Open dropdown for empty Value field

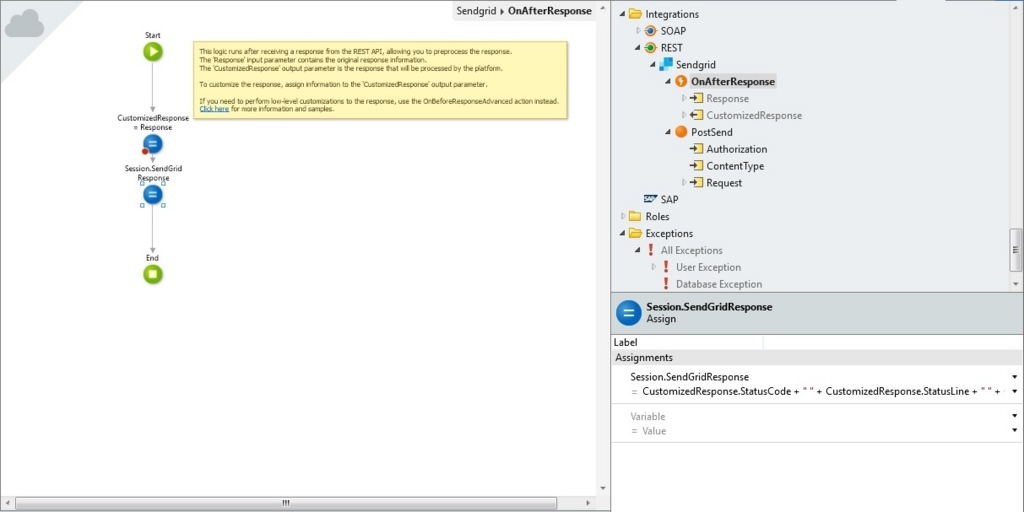(x=1015, y=430)
